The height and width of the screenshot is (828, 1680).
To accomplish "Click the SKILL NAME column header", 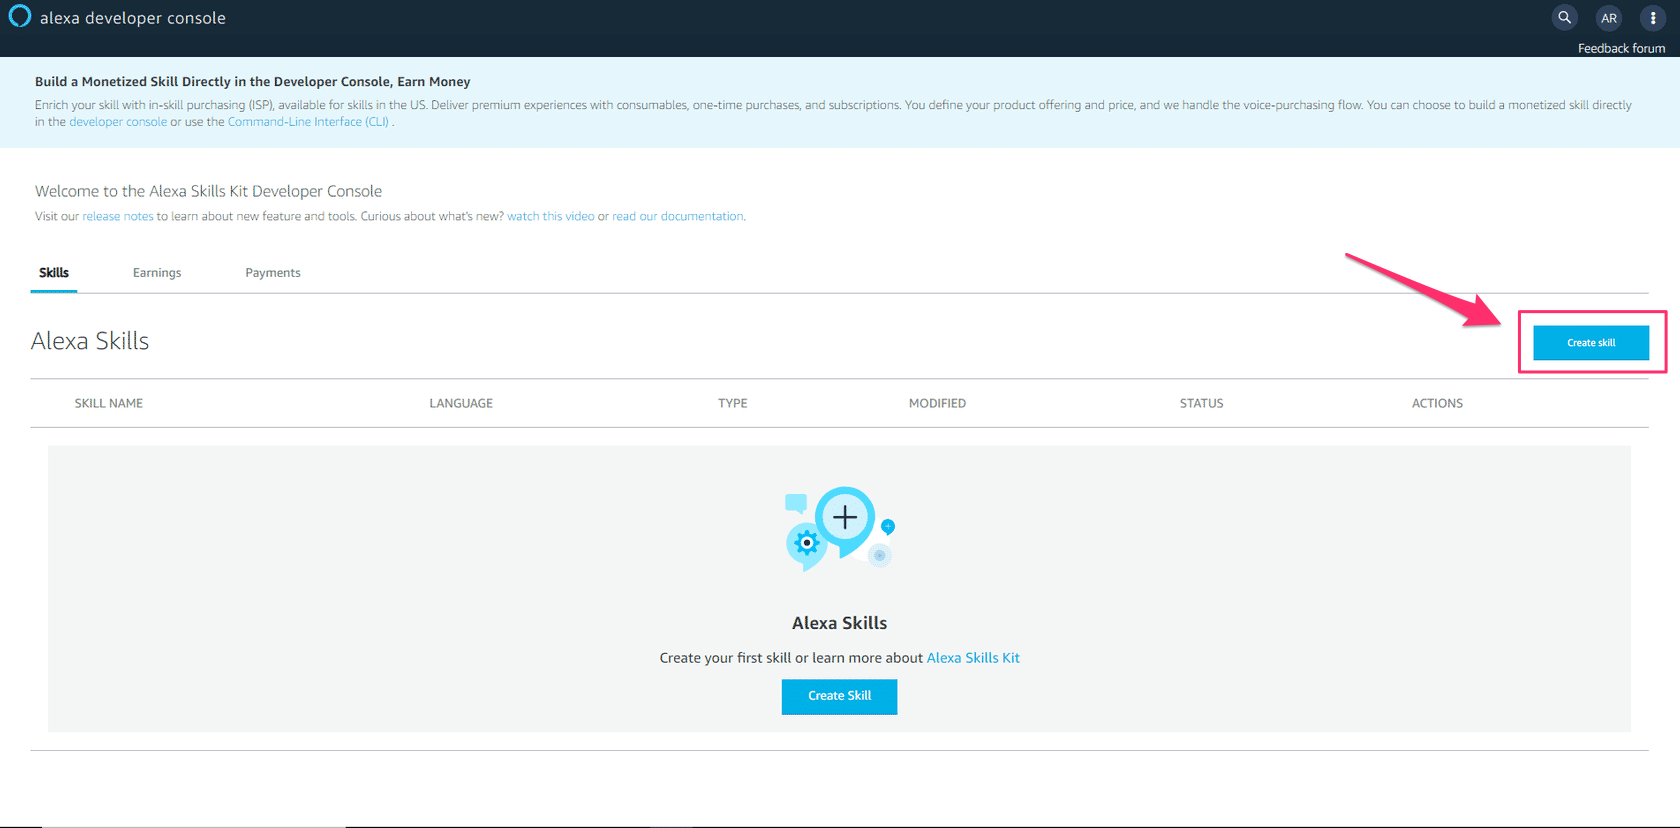I will (109, 403).
